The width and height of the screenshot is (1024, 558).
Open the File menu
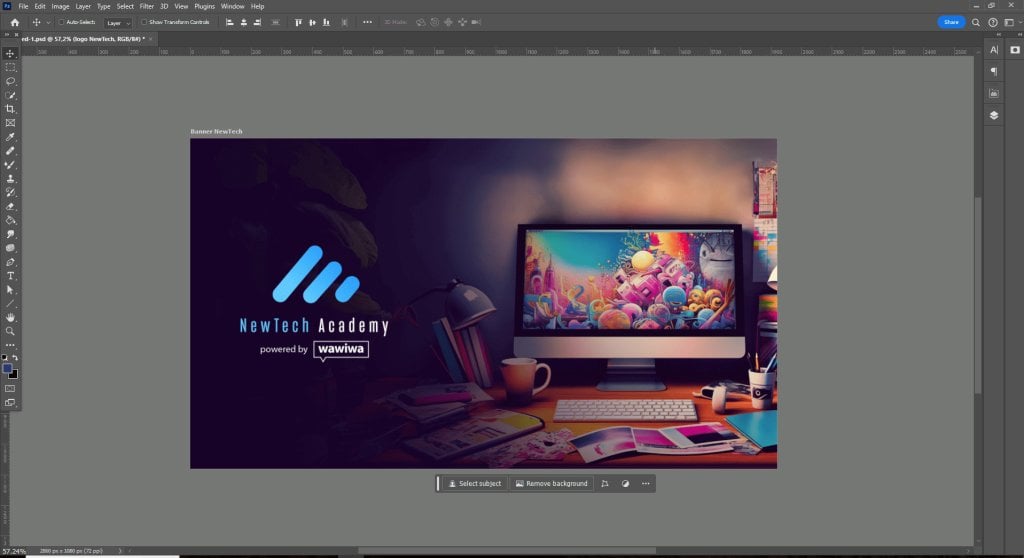coord(23,7)
